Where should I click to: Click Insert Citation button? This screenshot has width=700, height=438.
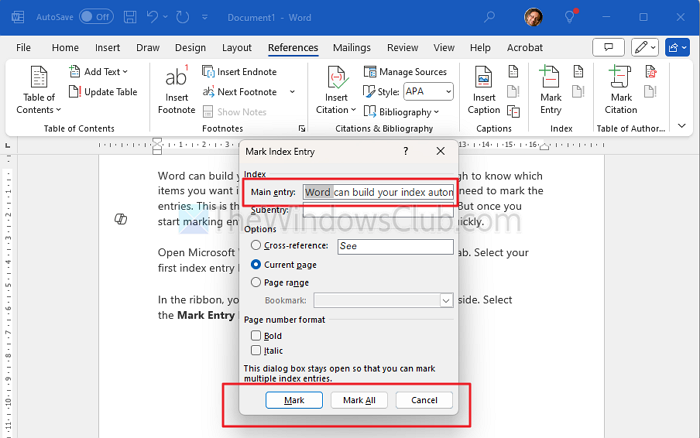pos(336,90)
